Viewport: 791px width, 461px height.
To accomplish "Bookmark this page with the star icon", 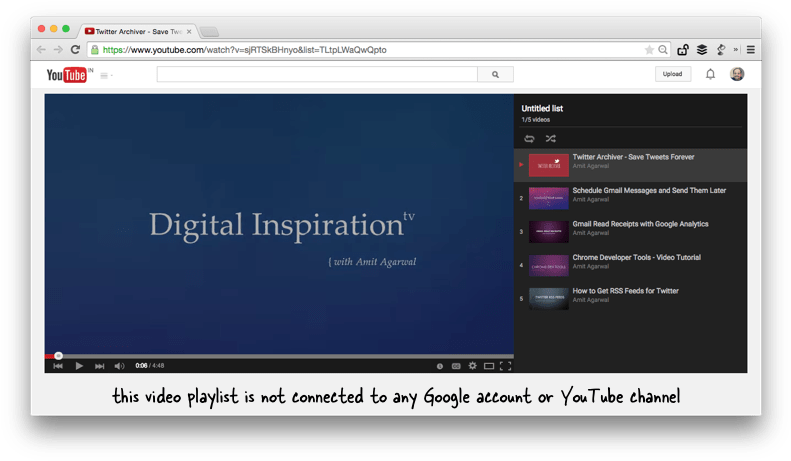I will pyautogui.click(x=649, y=49).
